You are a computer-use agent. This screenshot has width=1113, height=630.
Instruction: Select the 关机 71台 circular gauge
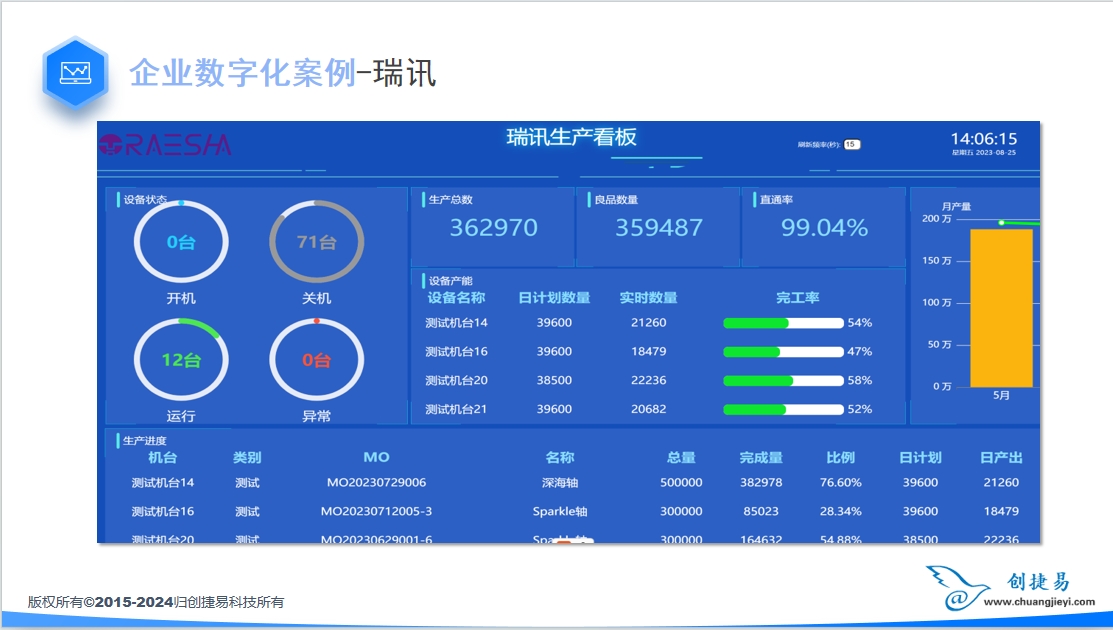pyautogui.click(x=316, y=242)
